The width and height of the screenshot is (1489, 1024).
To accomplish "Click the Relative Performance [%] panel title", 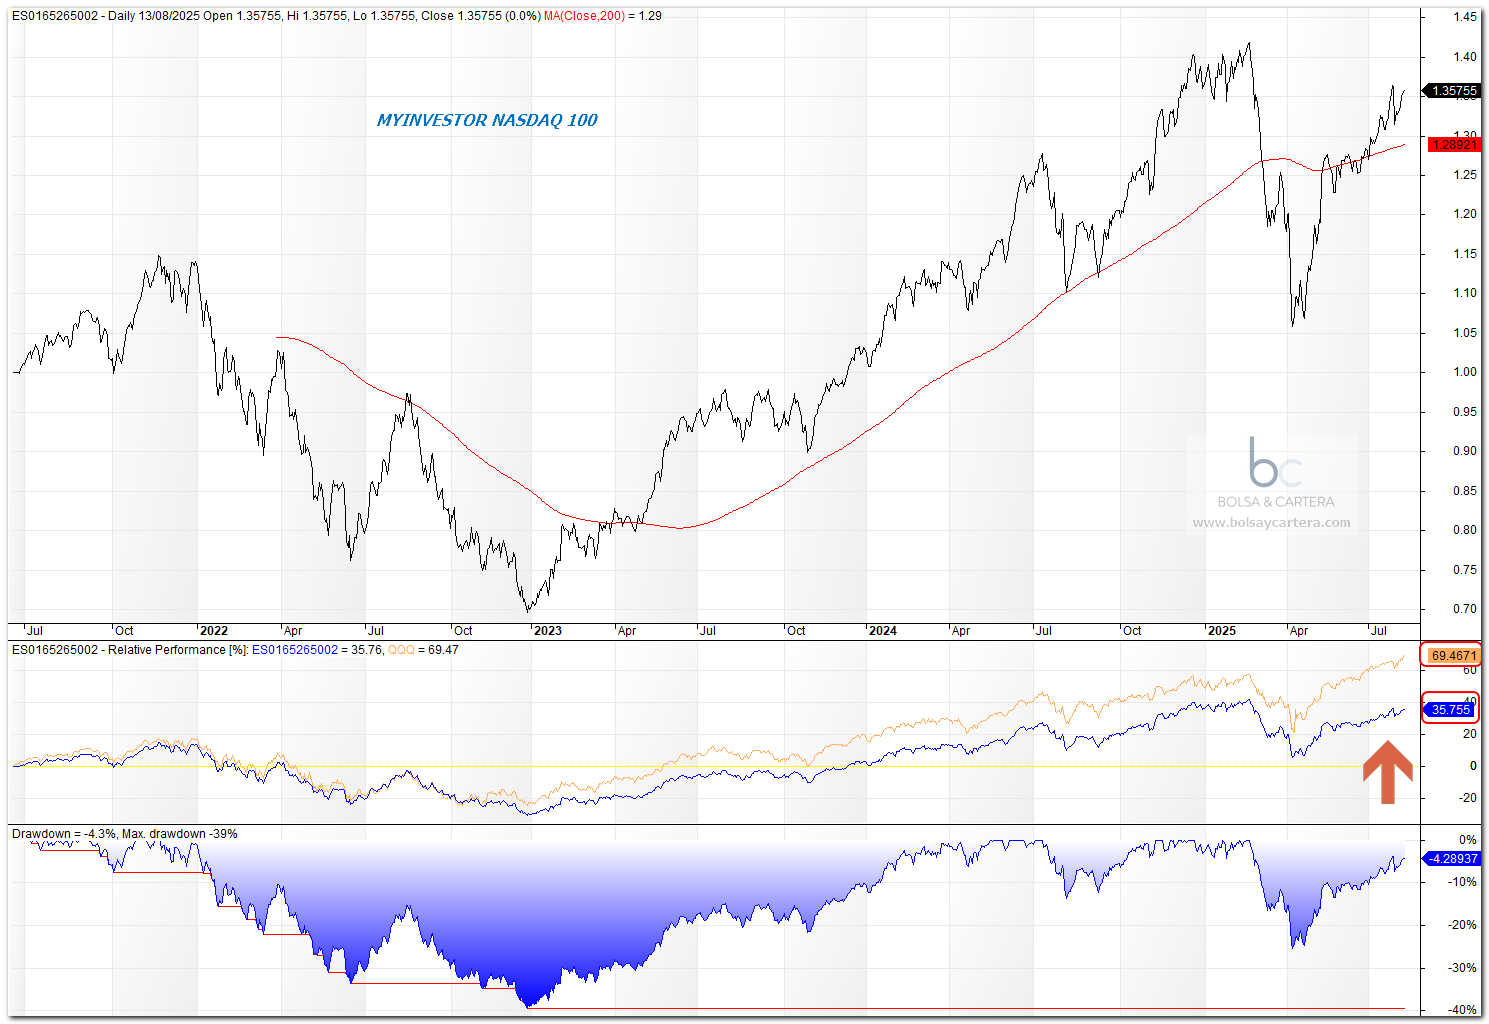I will pos(129,650).
